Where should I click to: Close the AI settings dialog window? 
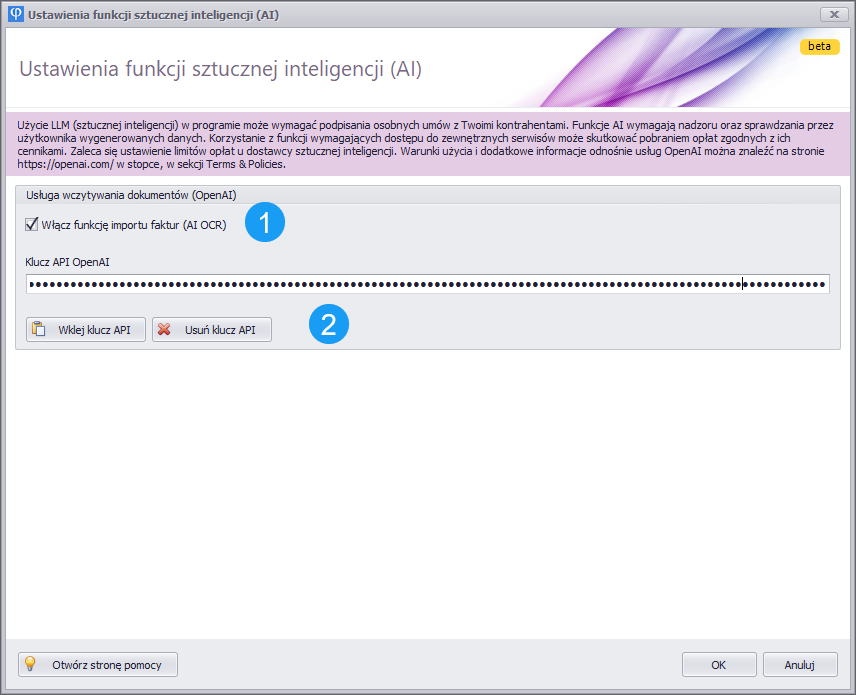[x=833, y=14]
